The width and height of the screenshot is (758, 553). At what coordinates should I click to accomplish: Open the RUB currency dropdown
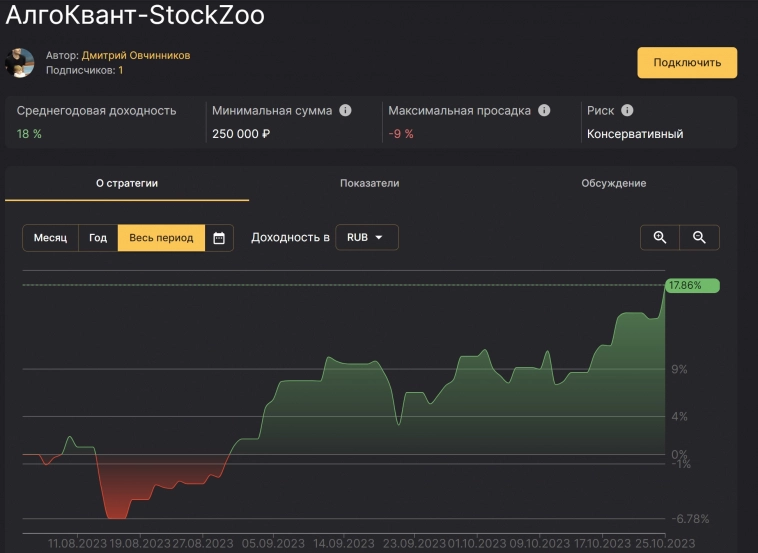point(366,238)
